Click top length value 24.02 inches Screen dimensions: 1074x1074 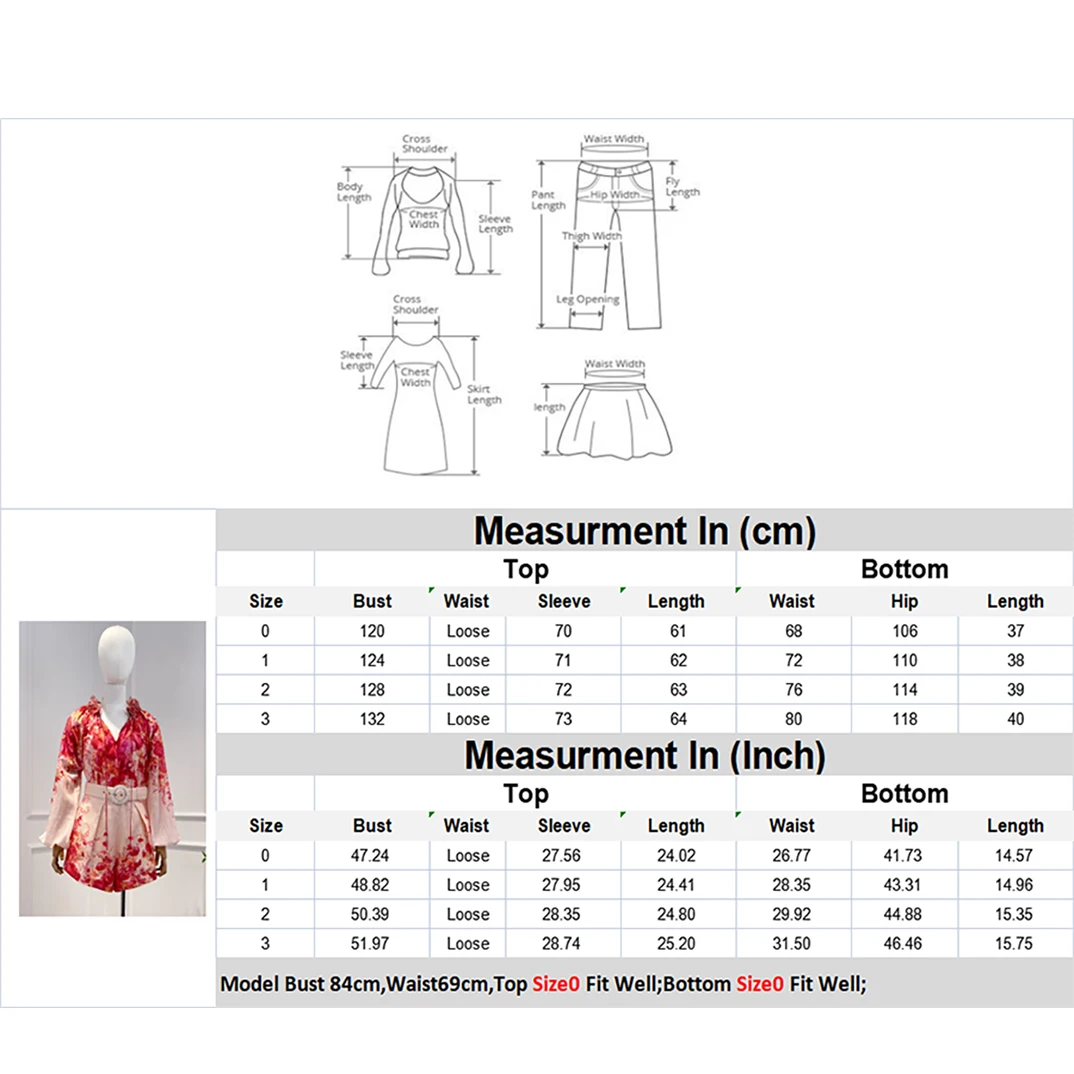[676, 856]
